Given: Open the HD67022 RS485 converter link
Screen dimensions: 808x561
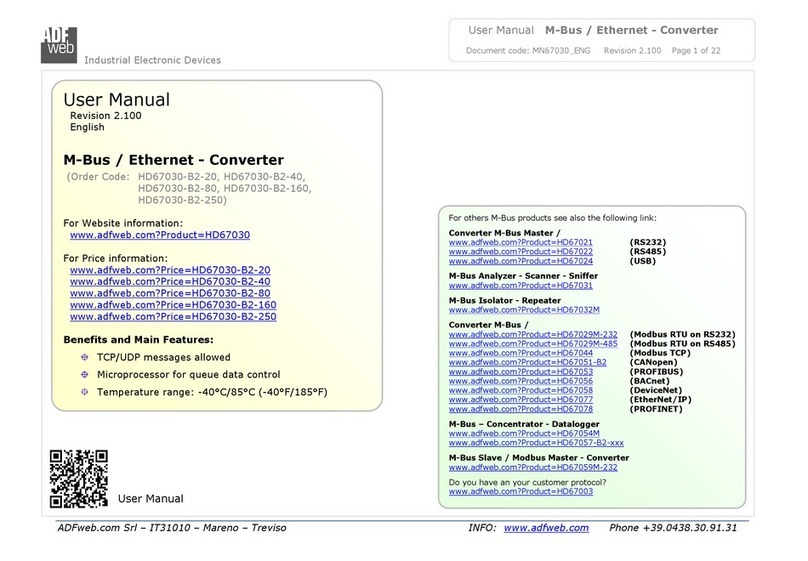Looking at the screenshot, I should (x=520, y=251).
